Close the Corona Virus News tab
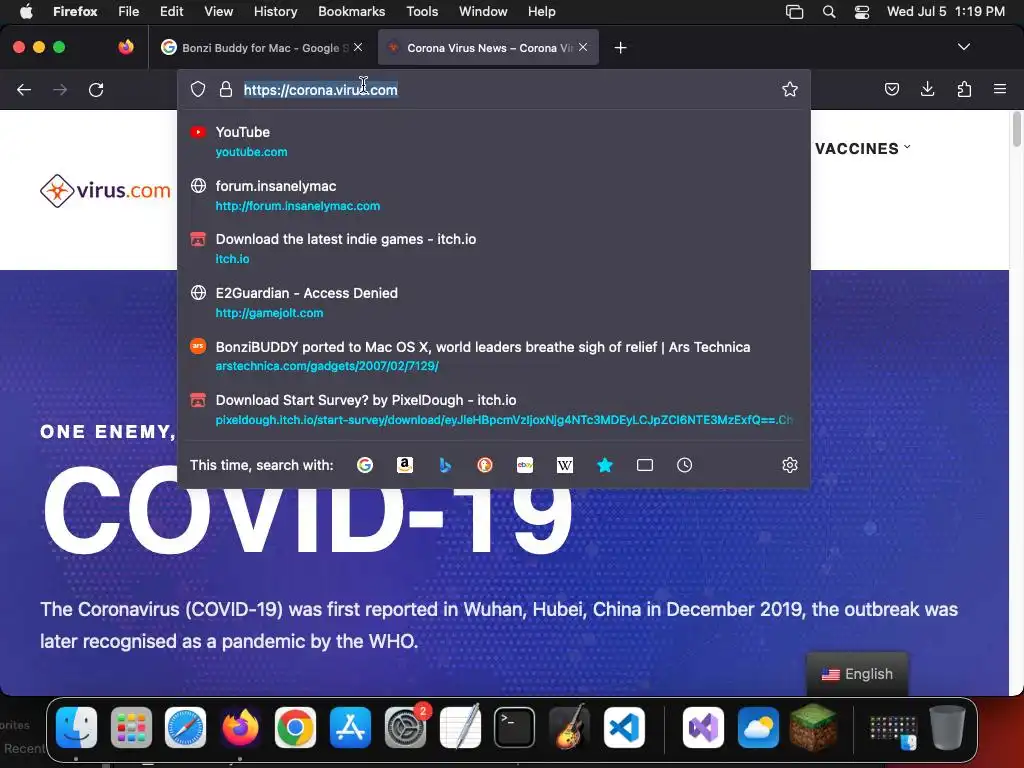The height and width of the screenshot is (768, 1024). pos(583,48)
